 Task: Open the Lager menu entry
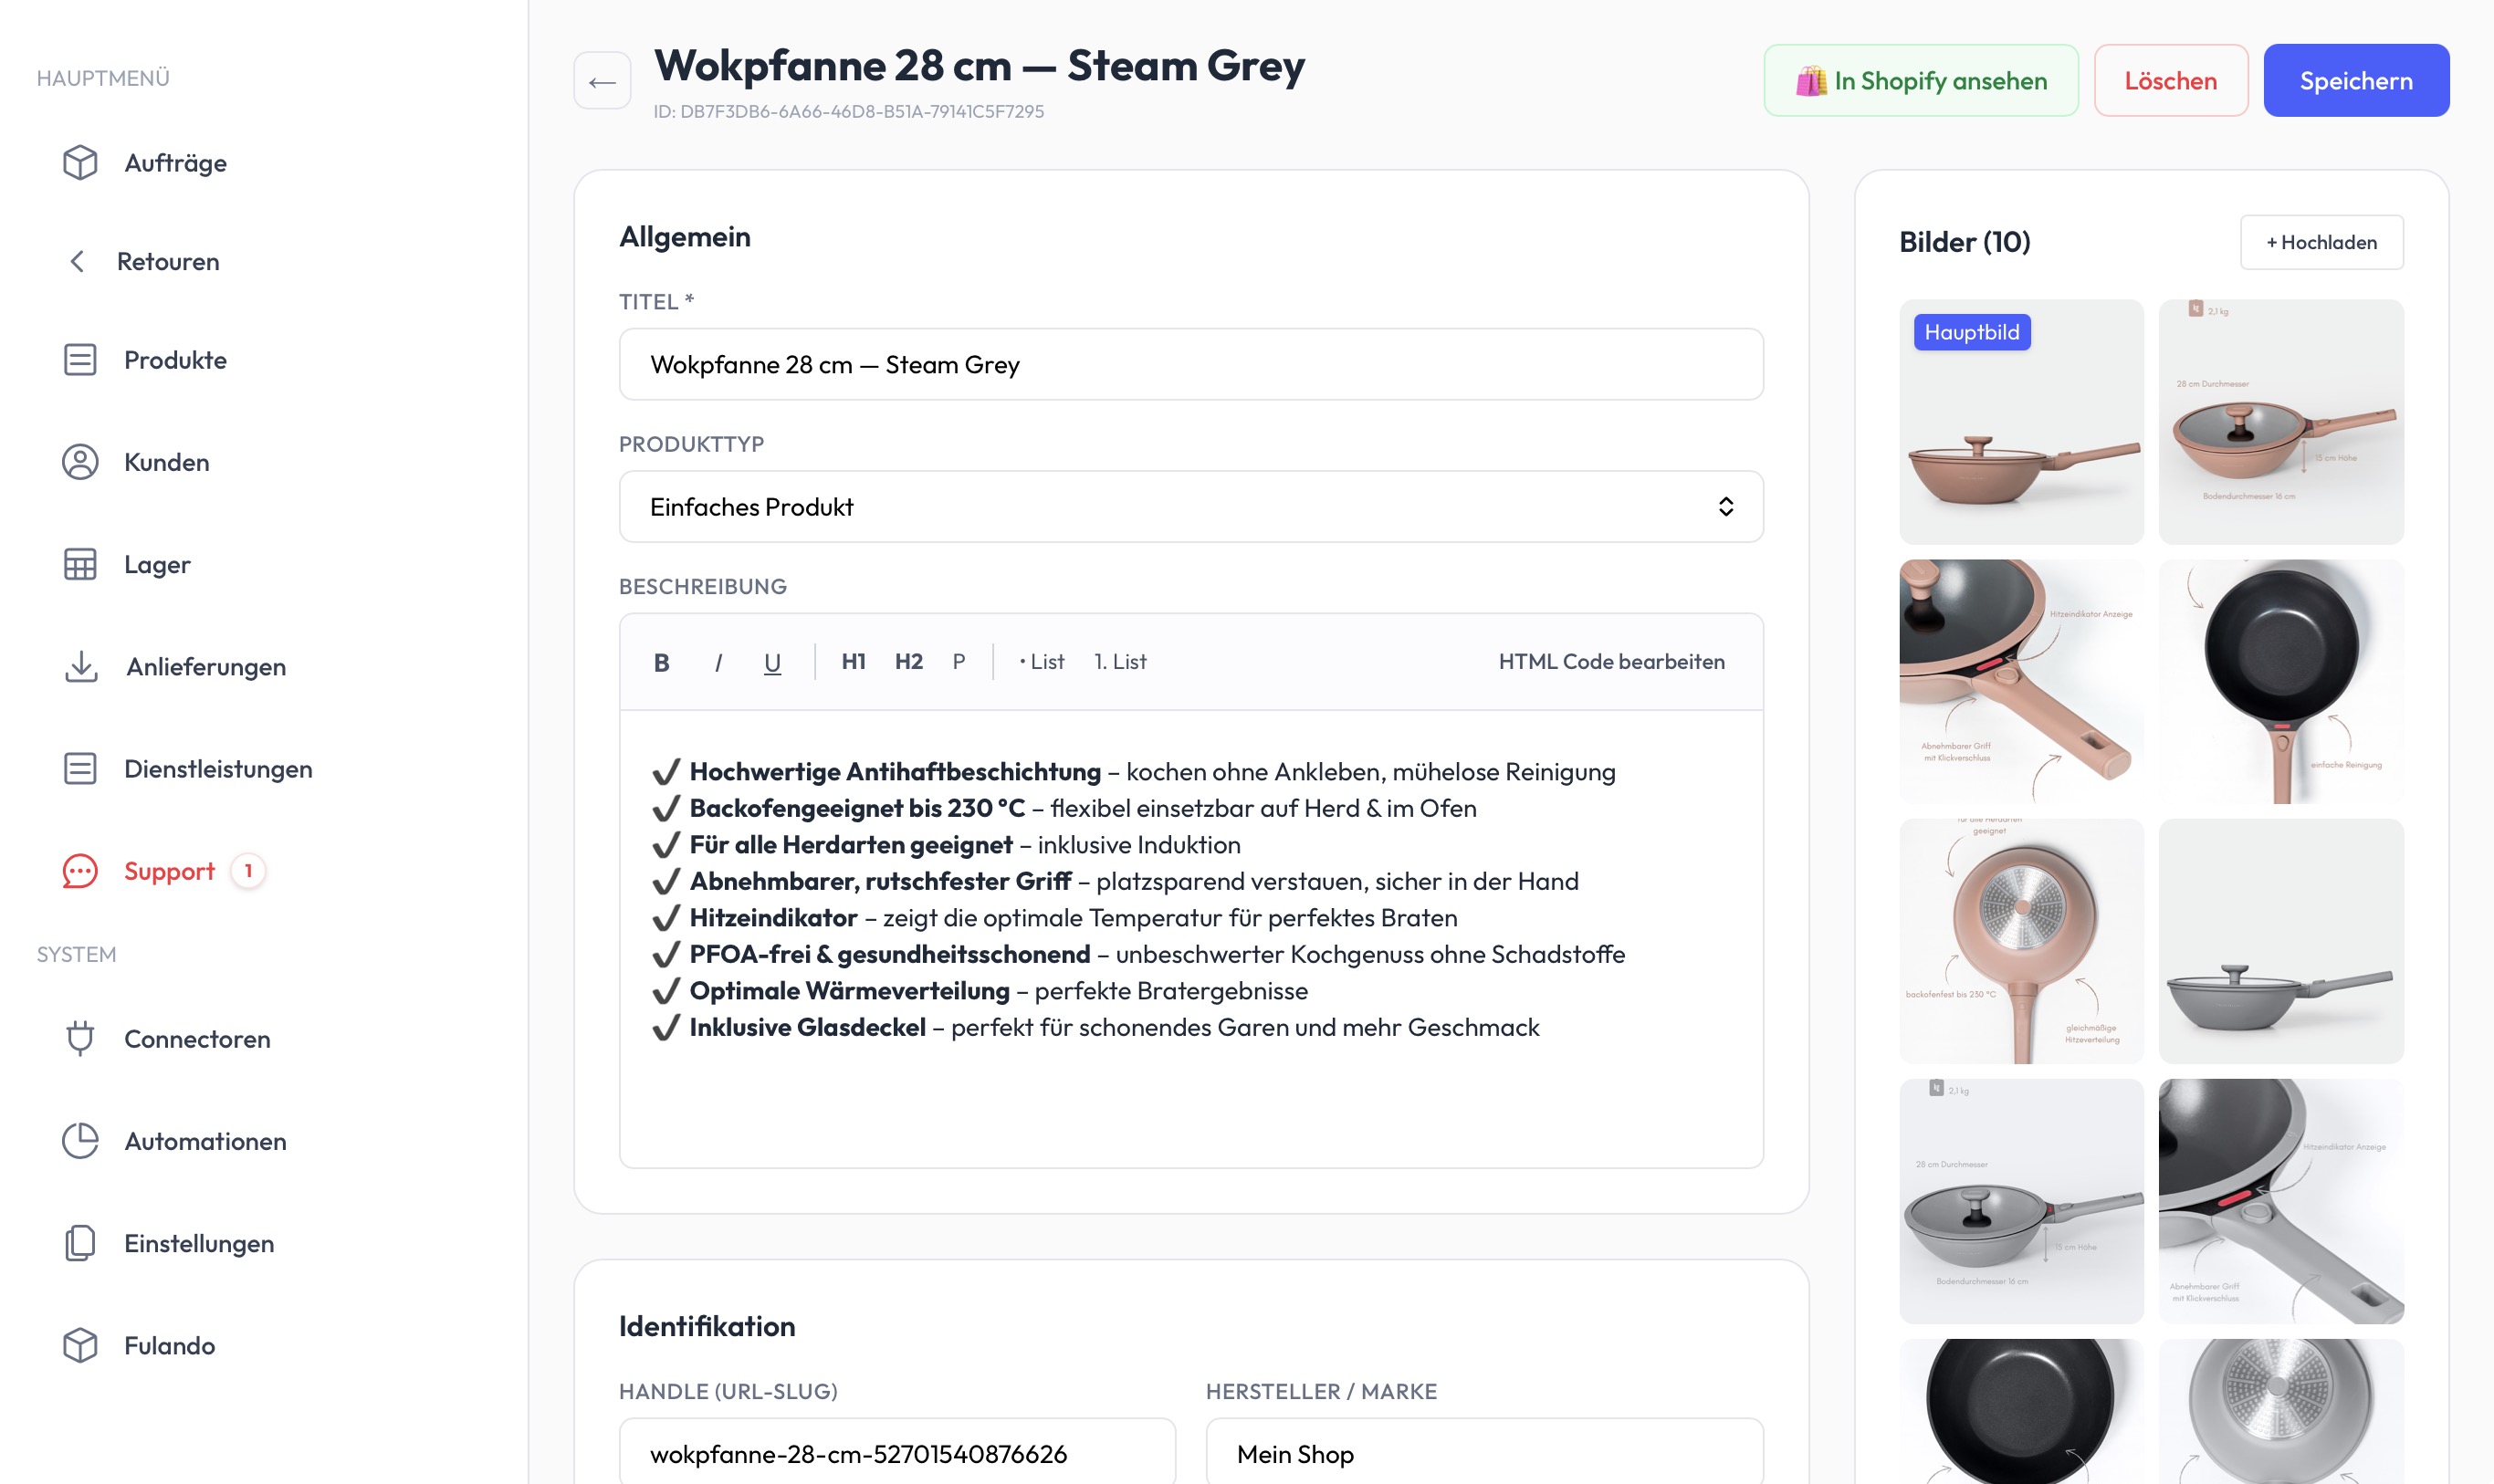(x=157, y=565)
